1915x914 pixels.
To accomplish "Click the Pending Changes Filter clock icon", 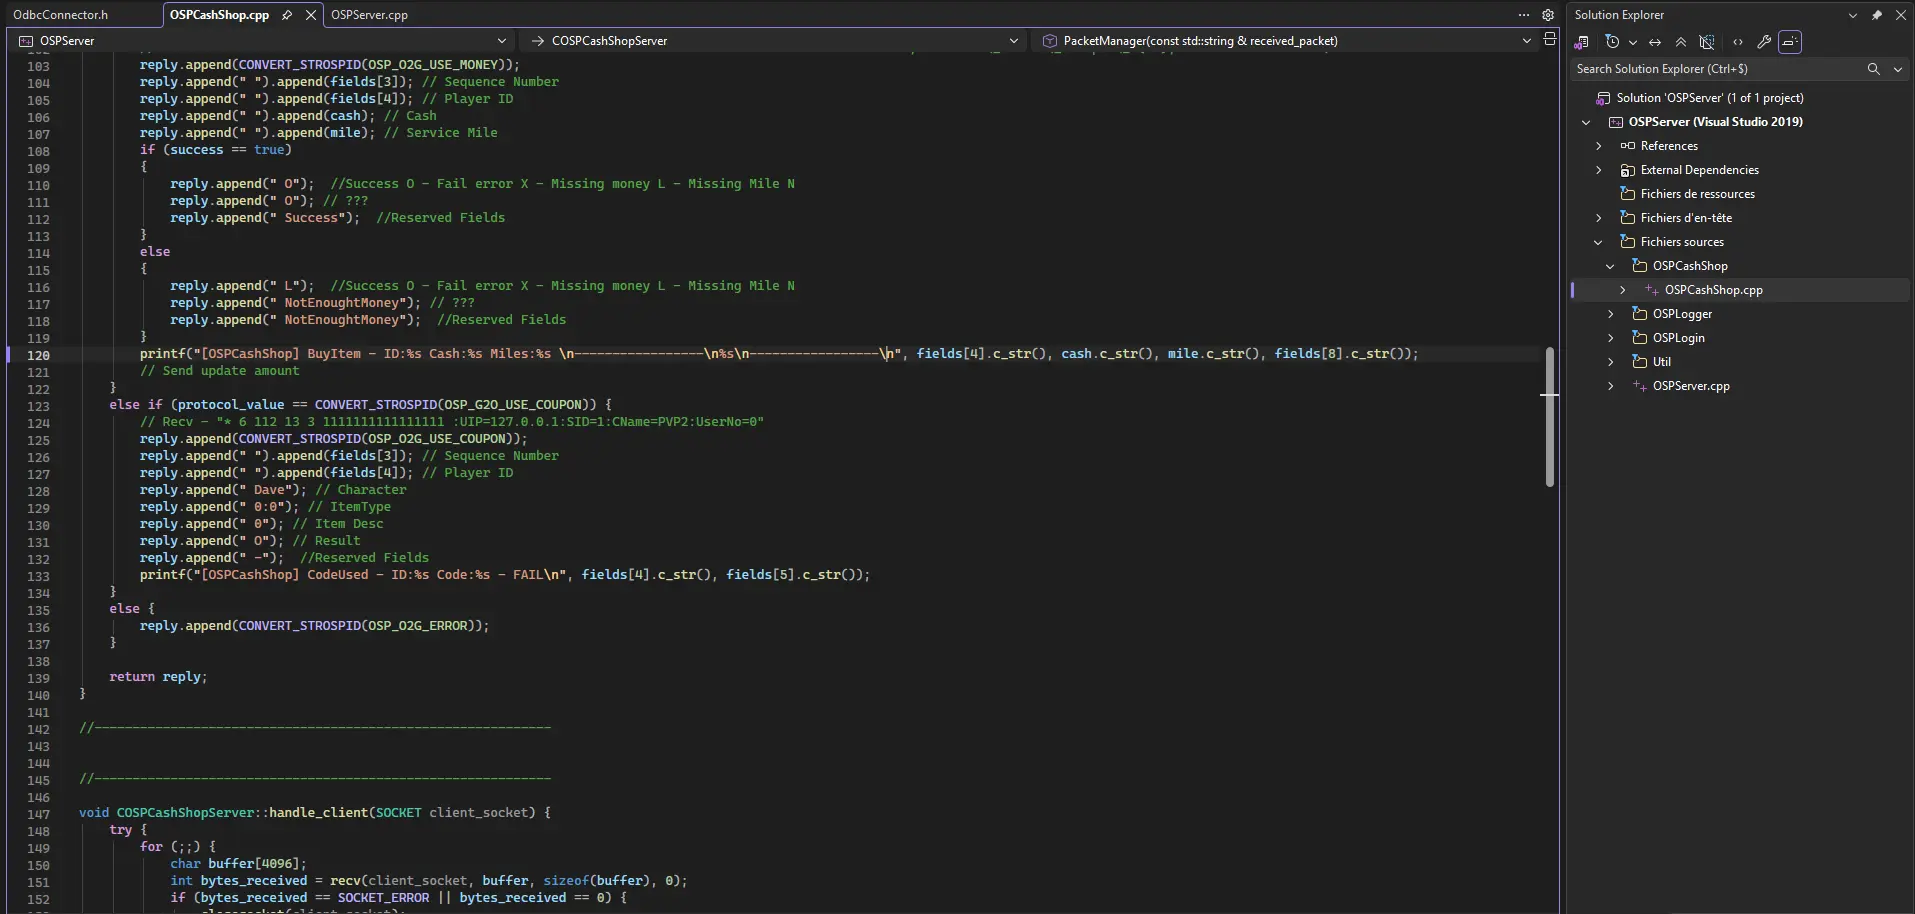I will 1612,42.
